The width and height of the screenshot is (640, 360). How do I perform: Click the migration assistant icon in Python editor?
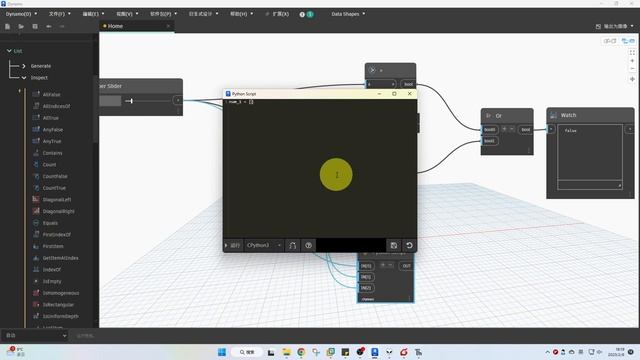coord(292,245)
